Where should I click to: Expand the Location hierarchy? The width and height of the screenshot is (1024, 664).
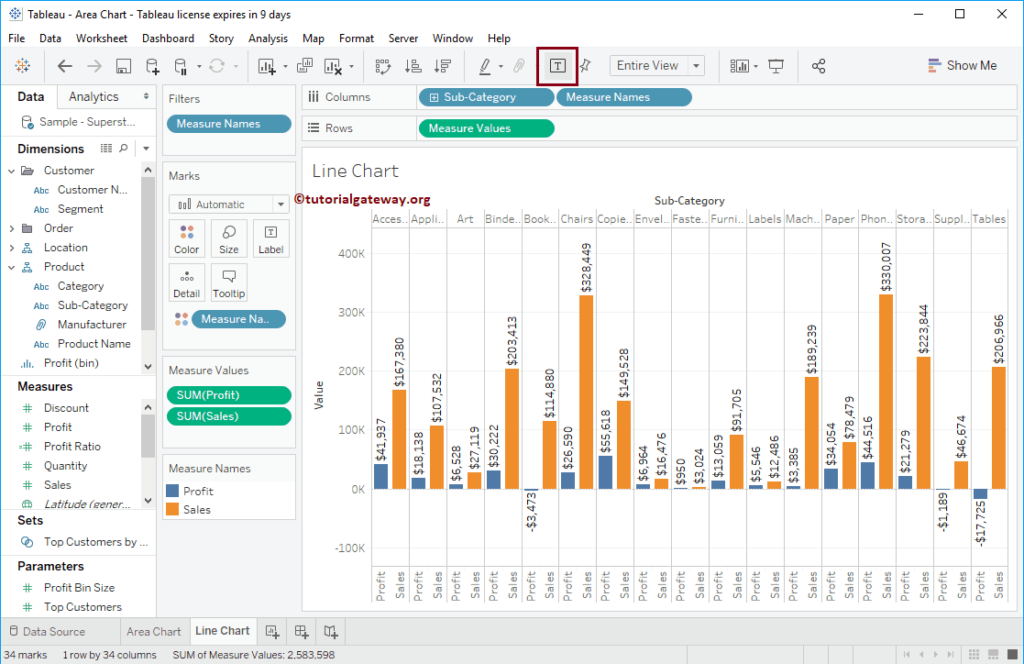(x=12, y=248)
